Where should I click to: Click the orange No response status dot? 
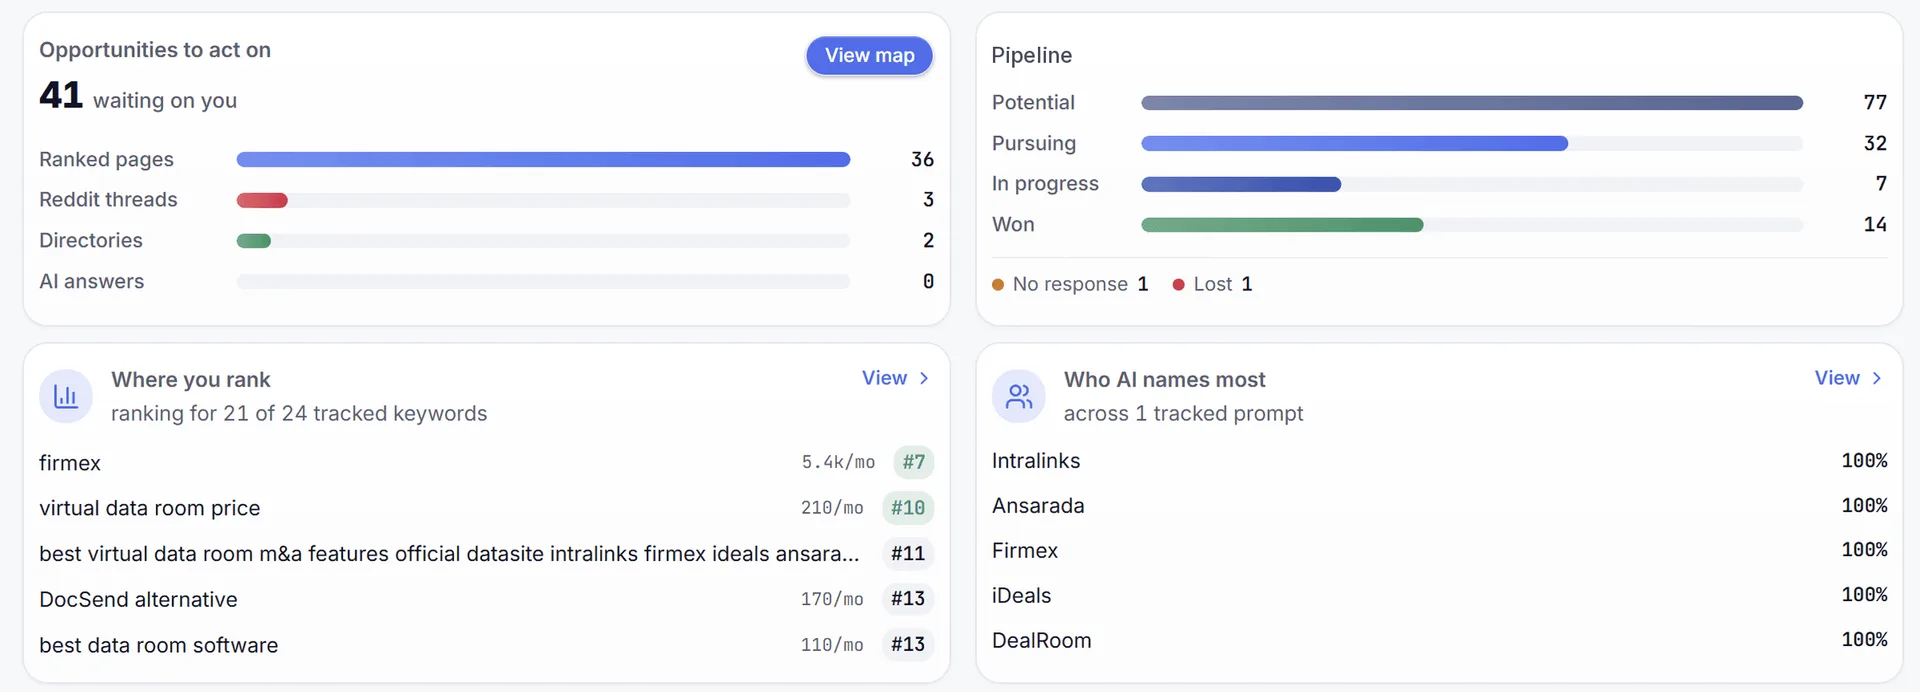(x=998, y=285)
